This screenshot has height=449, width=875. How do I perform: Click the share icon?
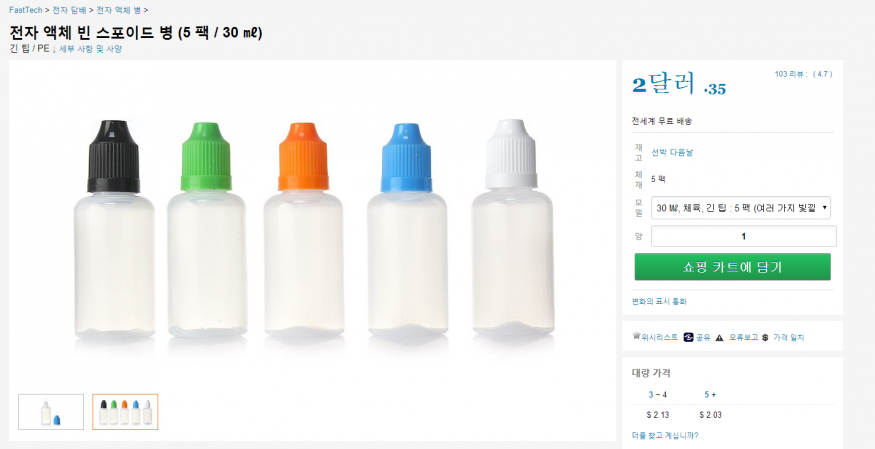[x=689, y=337]
